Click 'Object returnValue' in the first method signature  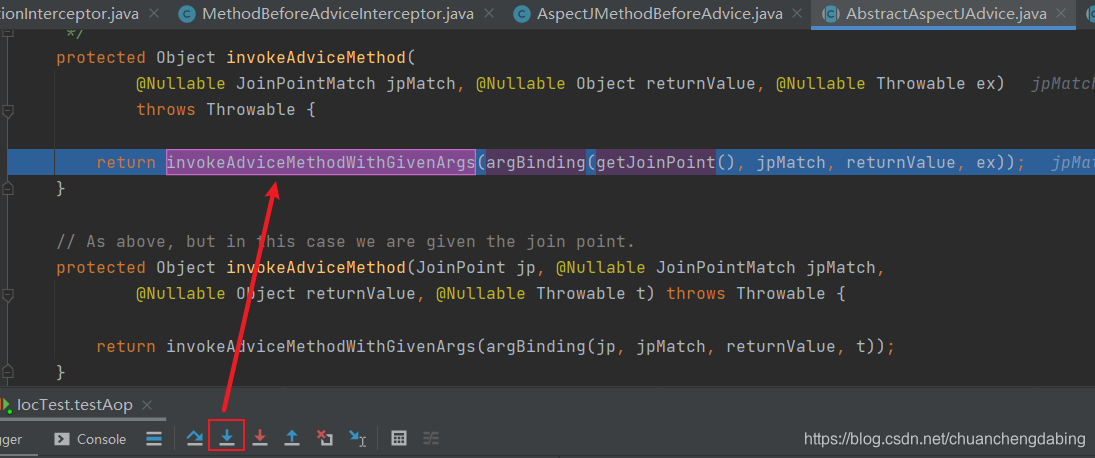(666, 84)
